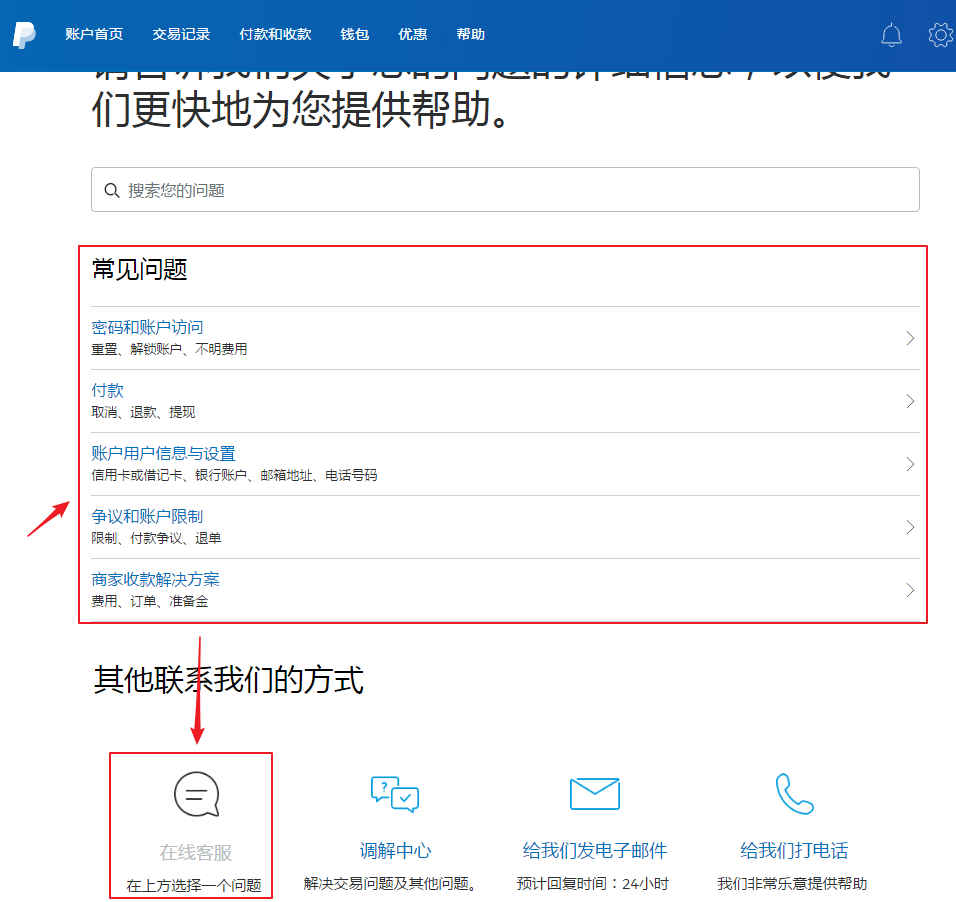Open the notifications bell icon
Screen dimensions: 956x902
pyautogui.click(x=891, y=35)
